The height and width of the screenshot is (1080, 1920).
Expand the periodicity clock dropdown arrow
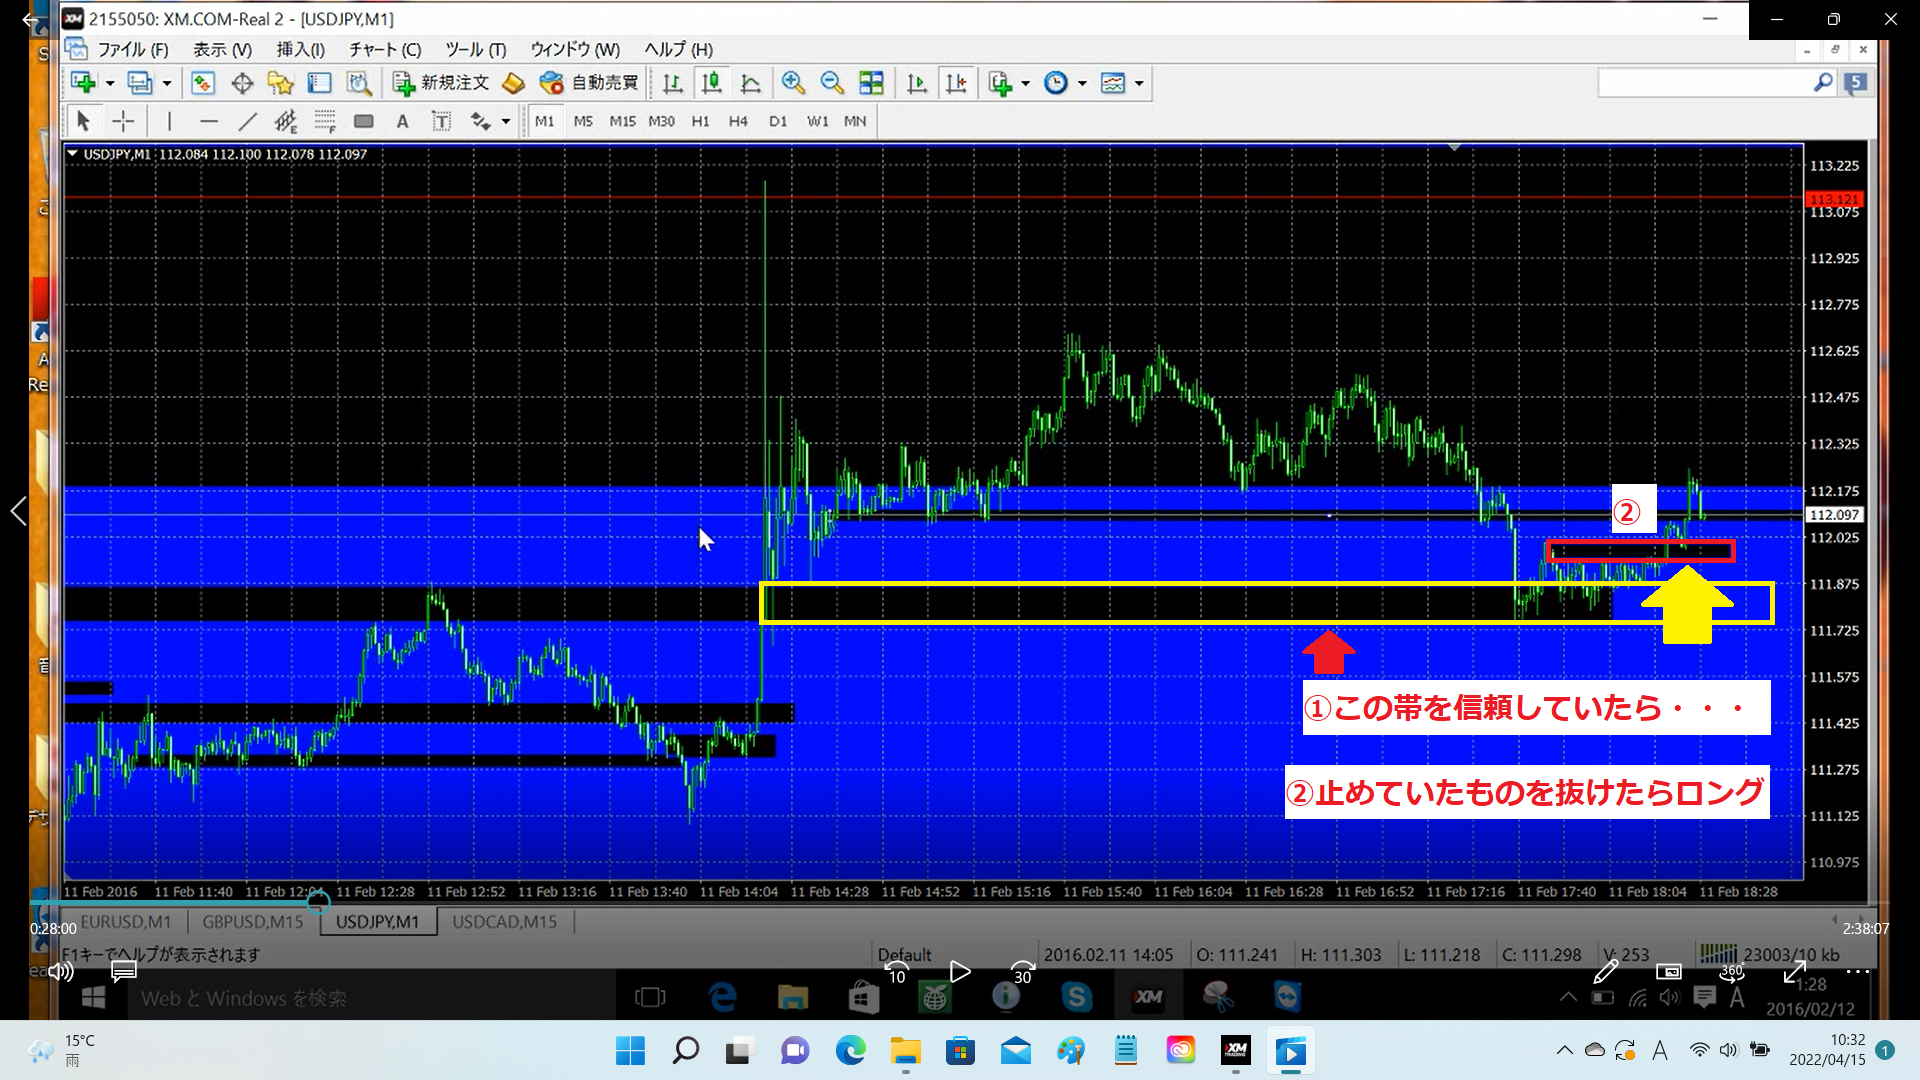coord(1082,84)
